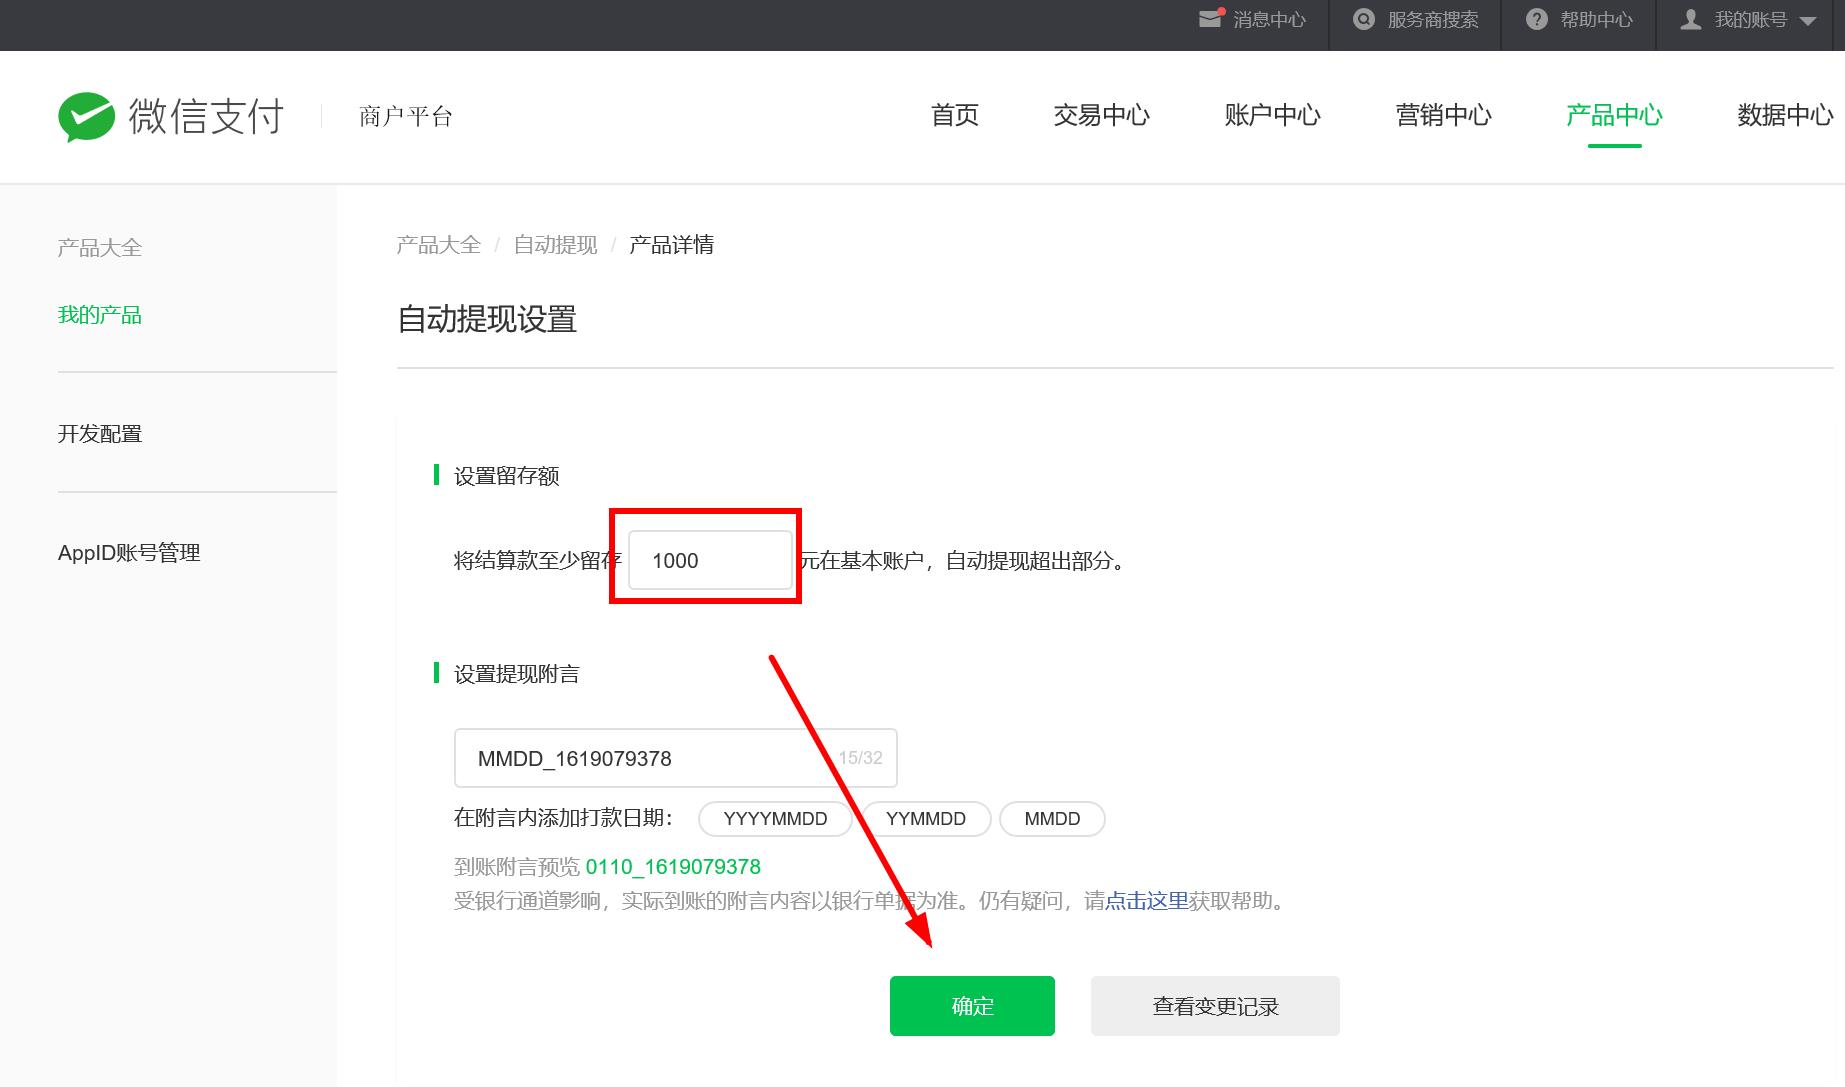Switch to the 营销中心 tab
1845x1087 pixels.
click(x=1443, y=115)
